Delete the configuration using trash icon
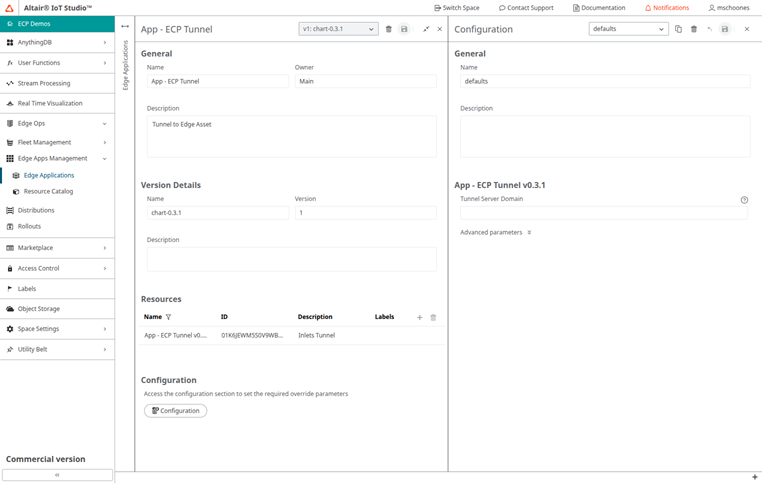Screen dimensions: 762x483 694,29
